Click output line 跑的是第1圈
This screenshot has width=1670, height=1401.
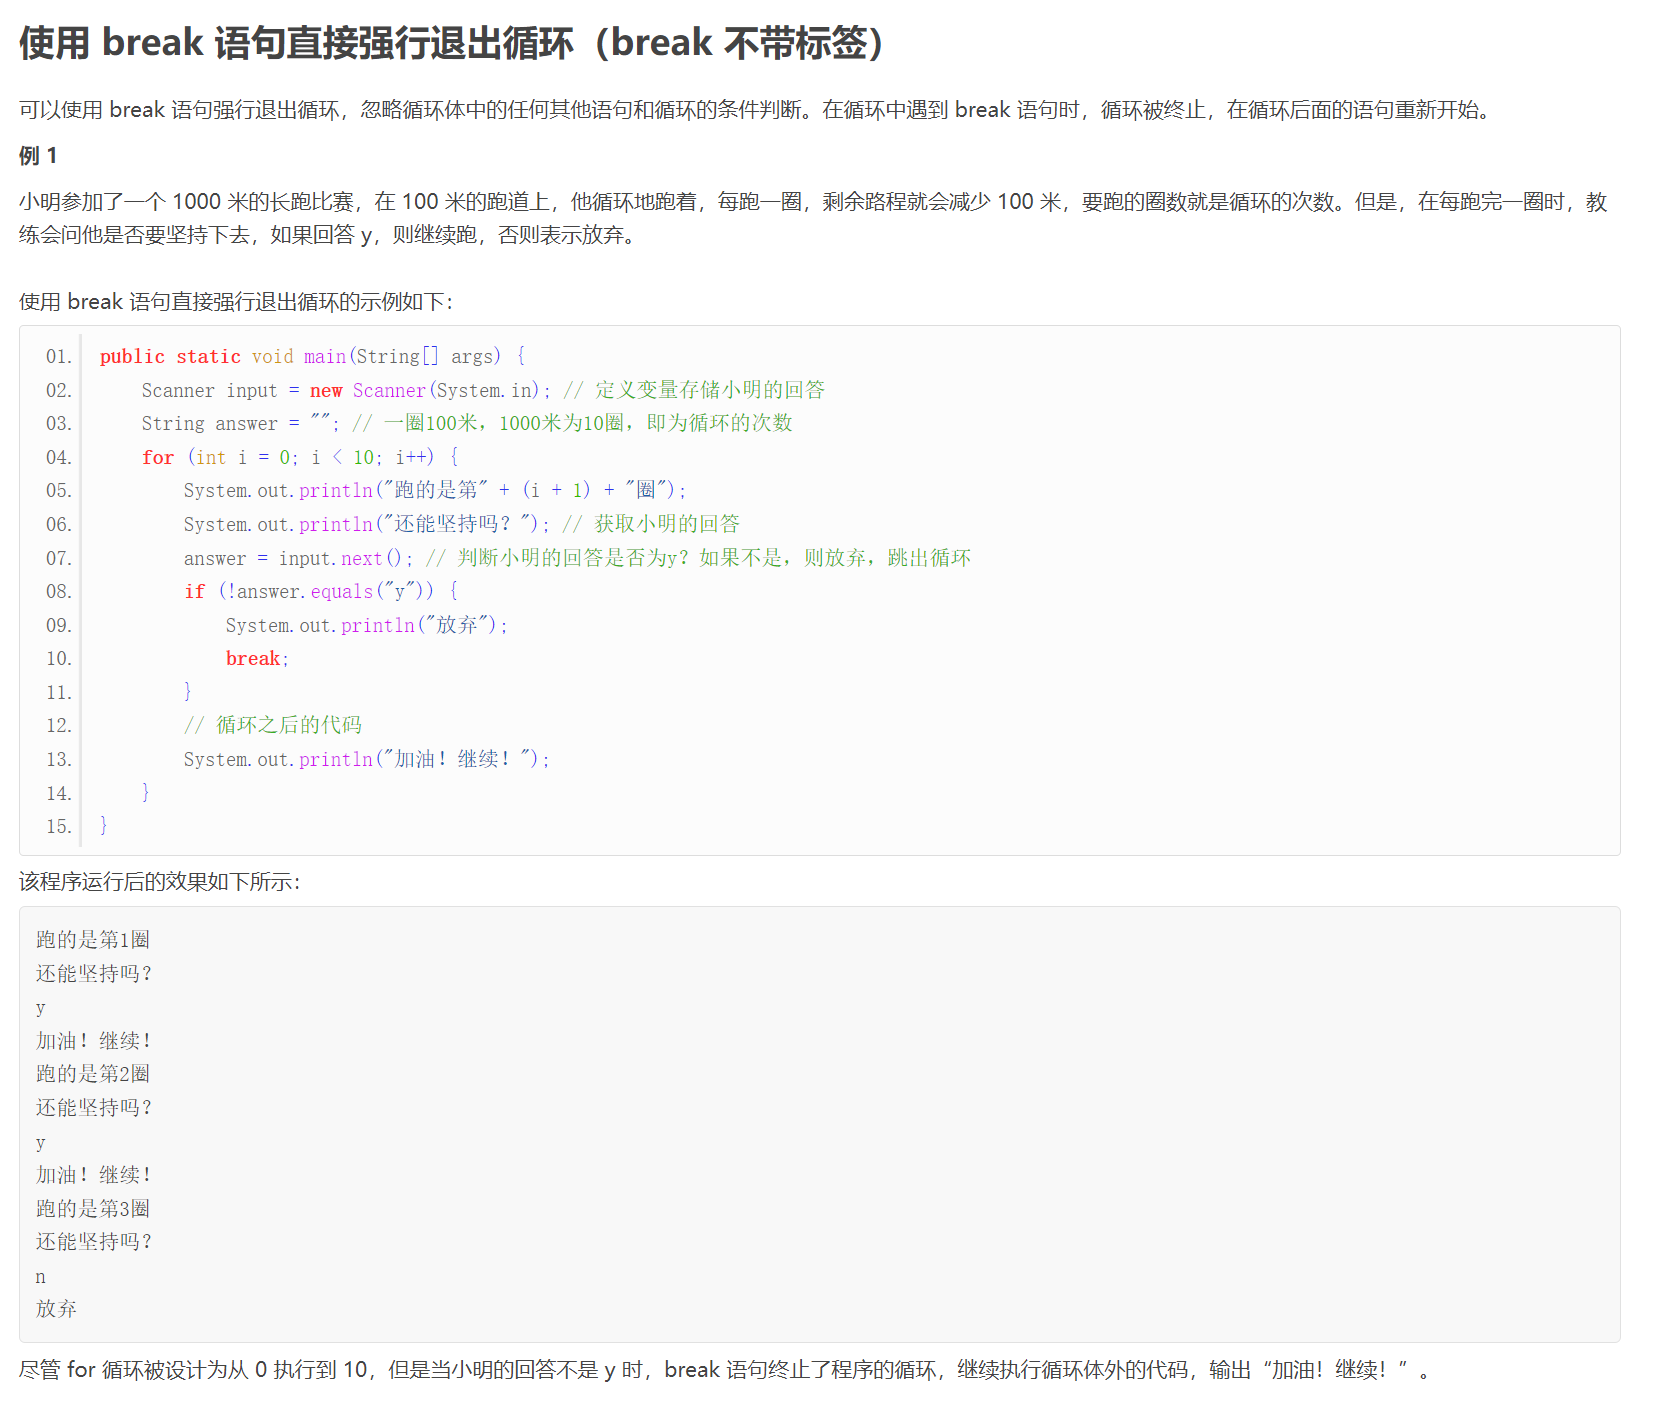93,940
